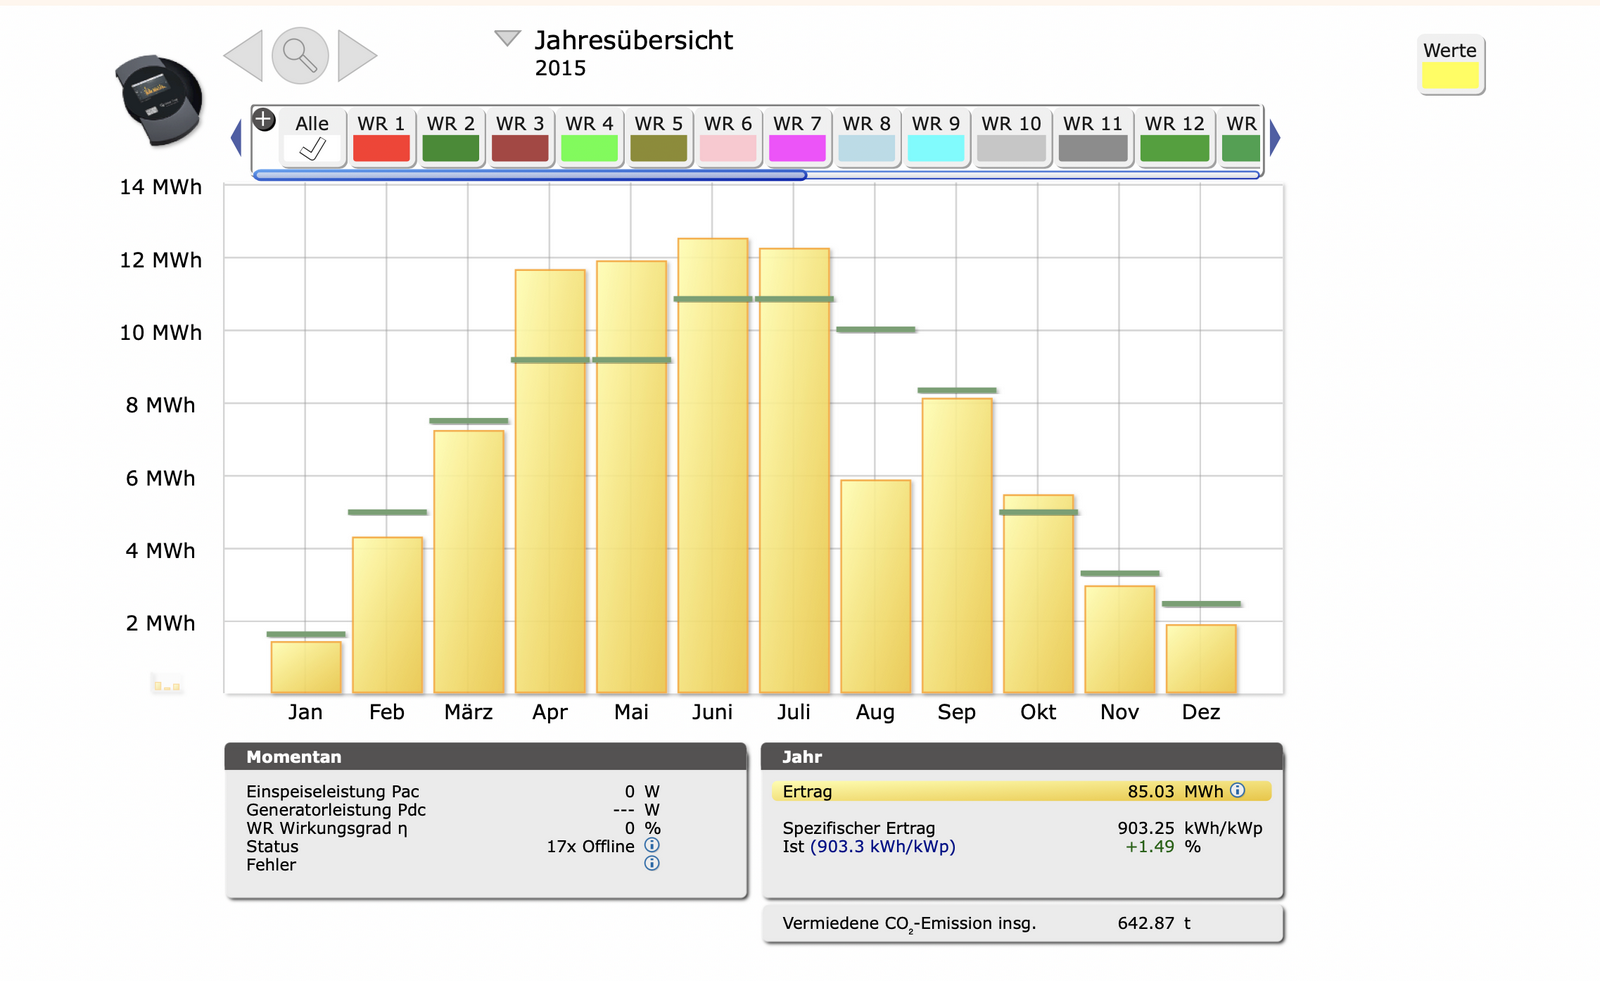Toggle inverter WR 2 green swatch
Image resolution: width=1600 pixels, height=981 pixels.
451,149
